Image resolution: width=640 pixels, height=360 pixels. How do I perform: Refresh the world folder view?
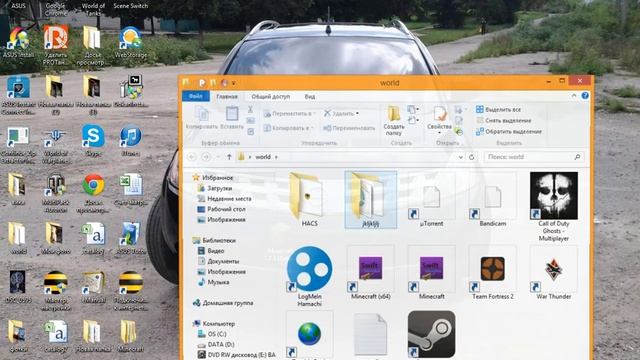(471, 157)
